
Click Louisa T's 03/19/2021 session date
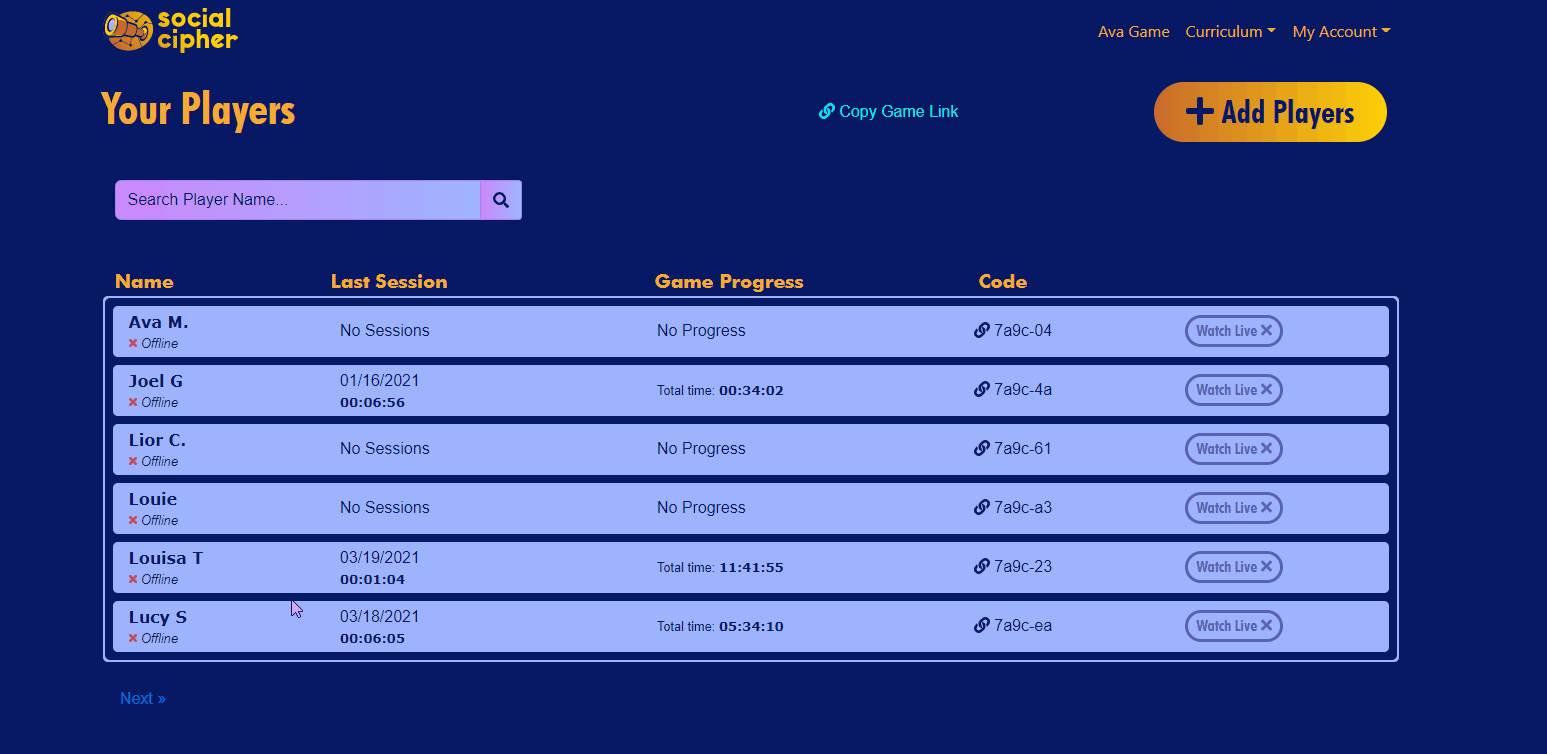pos(380,558)
